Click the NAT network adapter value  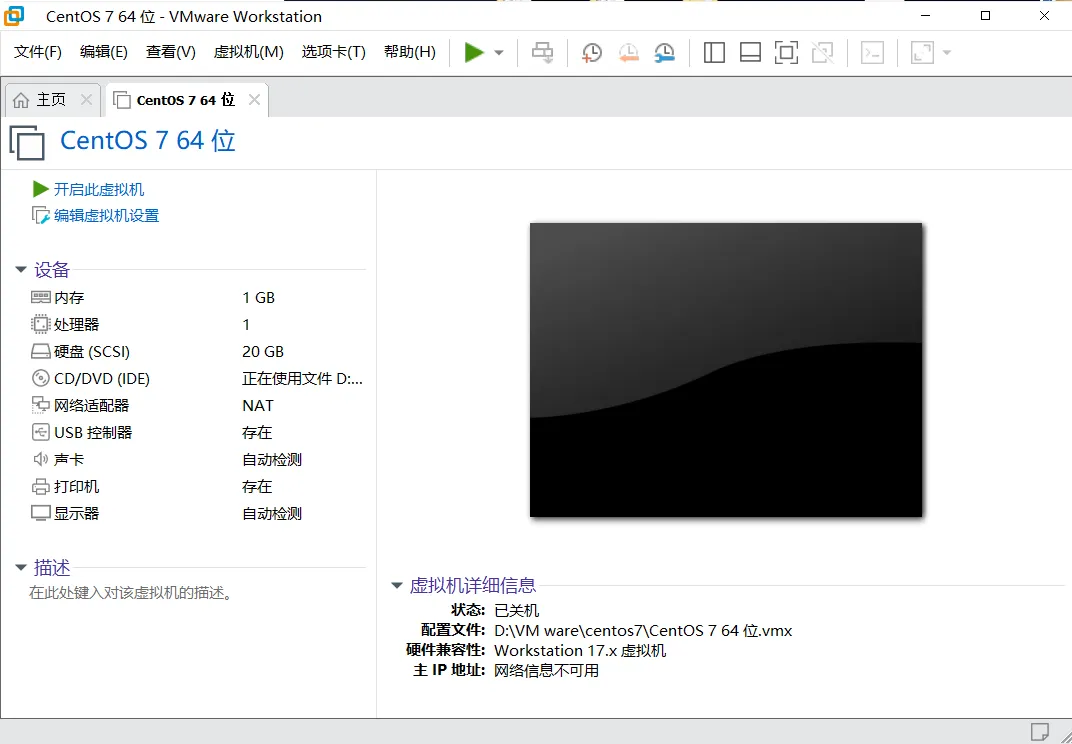[258, 406]
